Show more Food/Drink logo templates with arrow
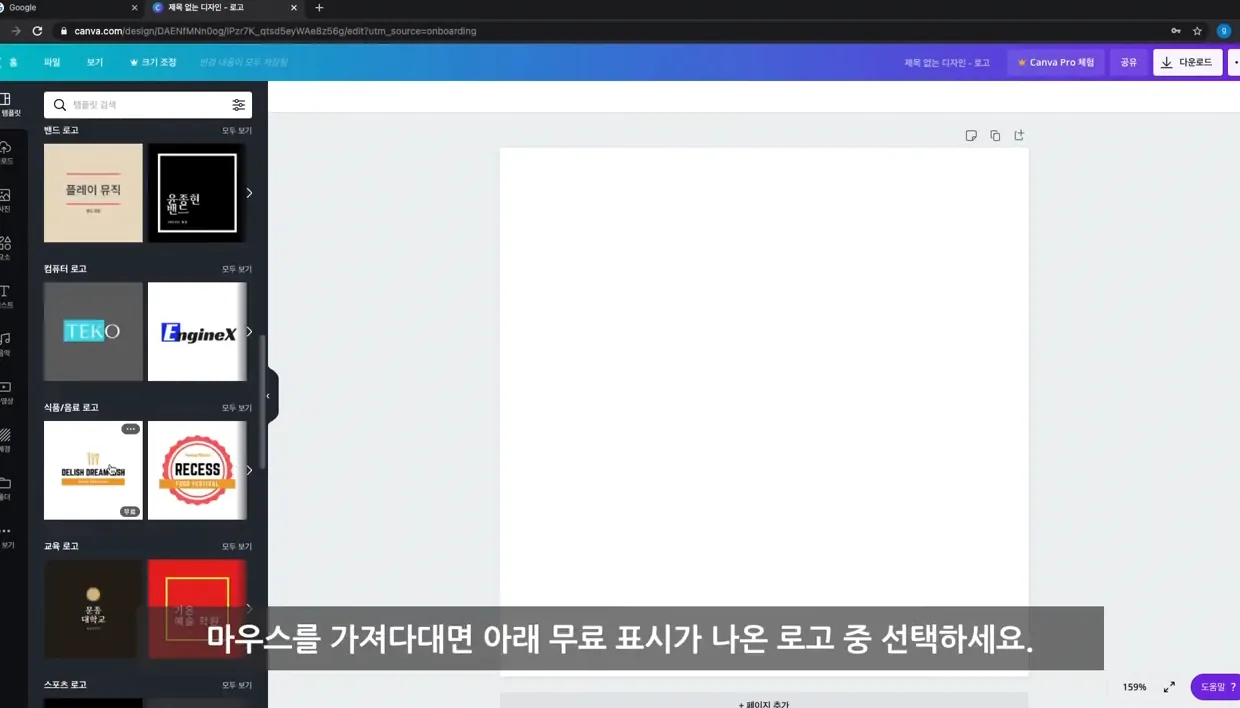The height and width of the screenshot is (708, 1240). tap(249, 470)
